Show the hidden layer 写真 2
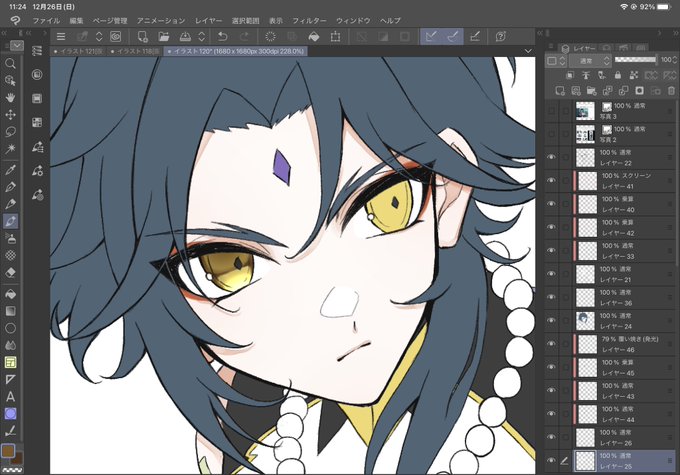This screenshot has height=475, width=680. pos(551,134)
